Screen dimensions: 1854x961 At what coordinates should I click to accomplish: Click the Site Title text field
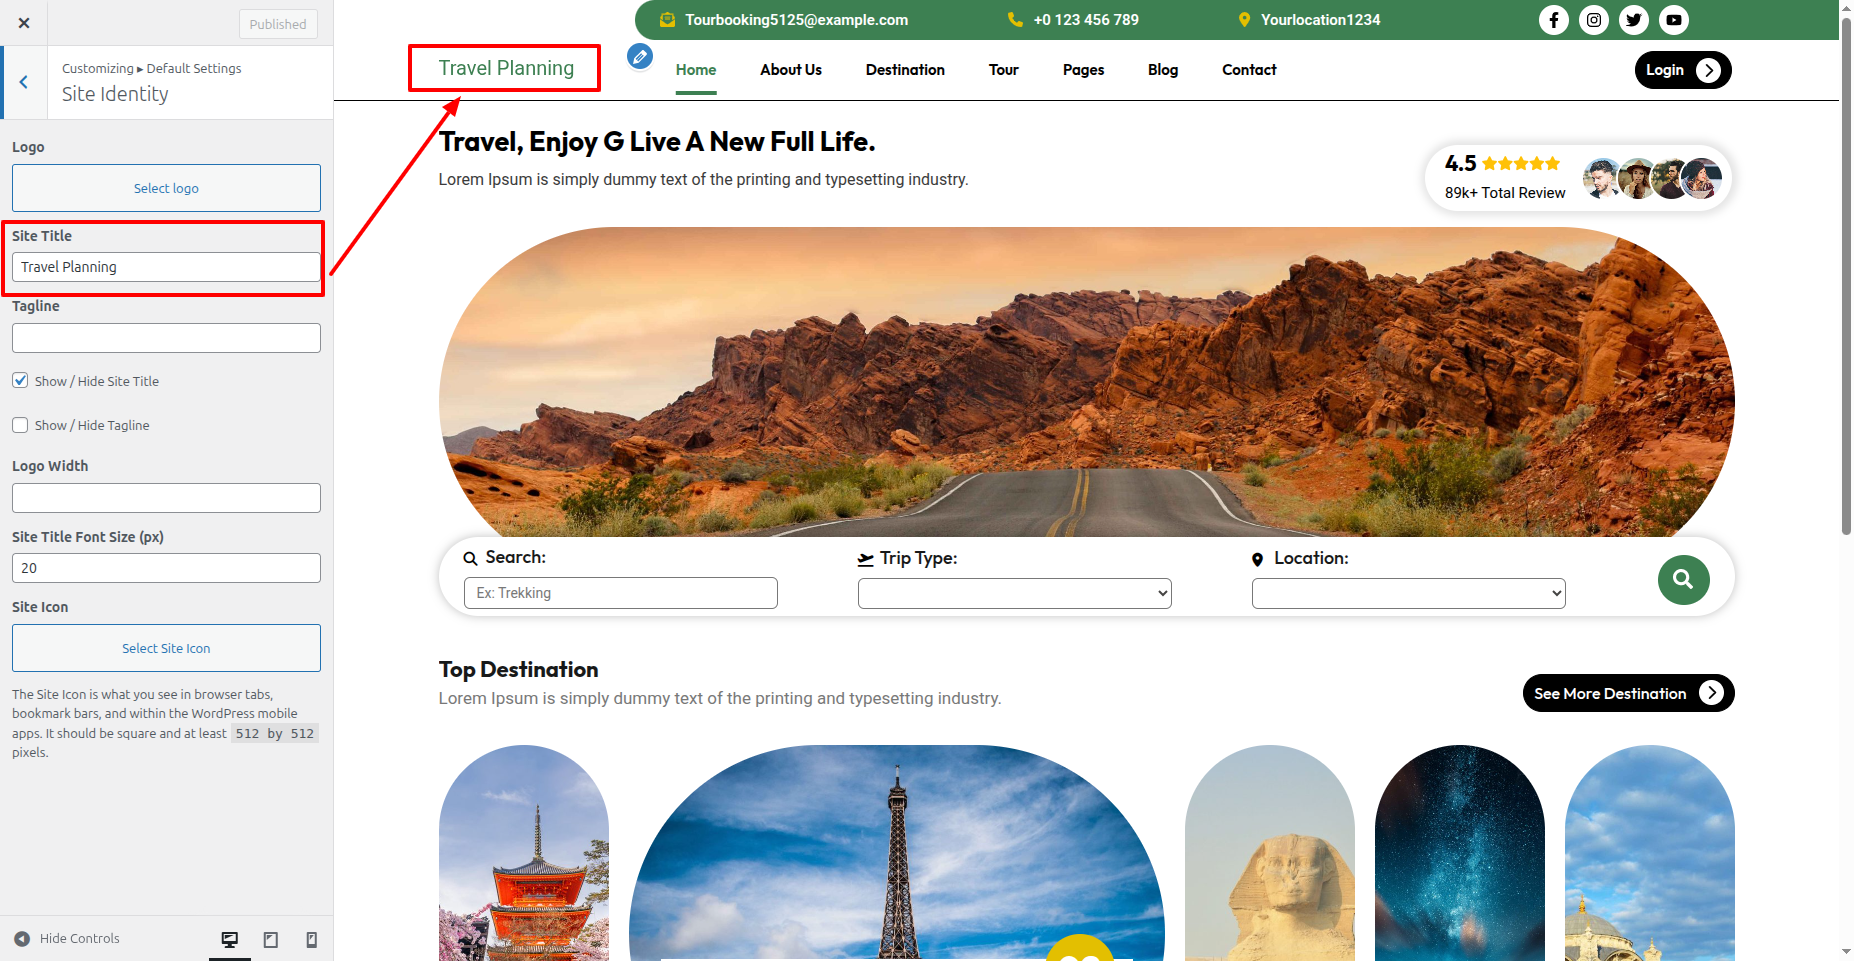[166, 267]
